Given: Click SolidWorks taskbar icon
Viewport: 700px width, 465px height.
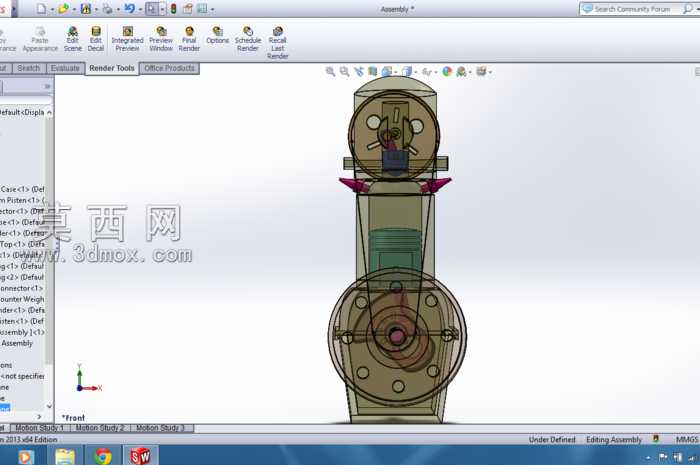Looking at the screenshot, I should [x=141, y=456].
